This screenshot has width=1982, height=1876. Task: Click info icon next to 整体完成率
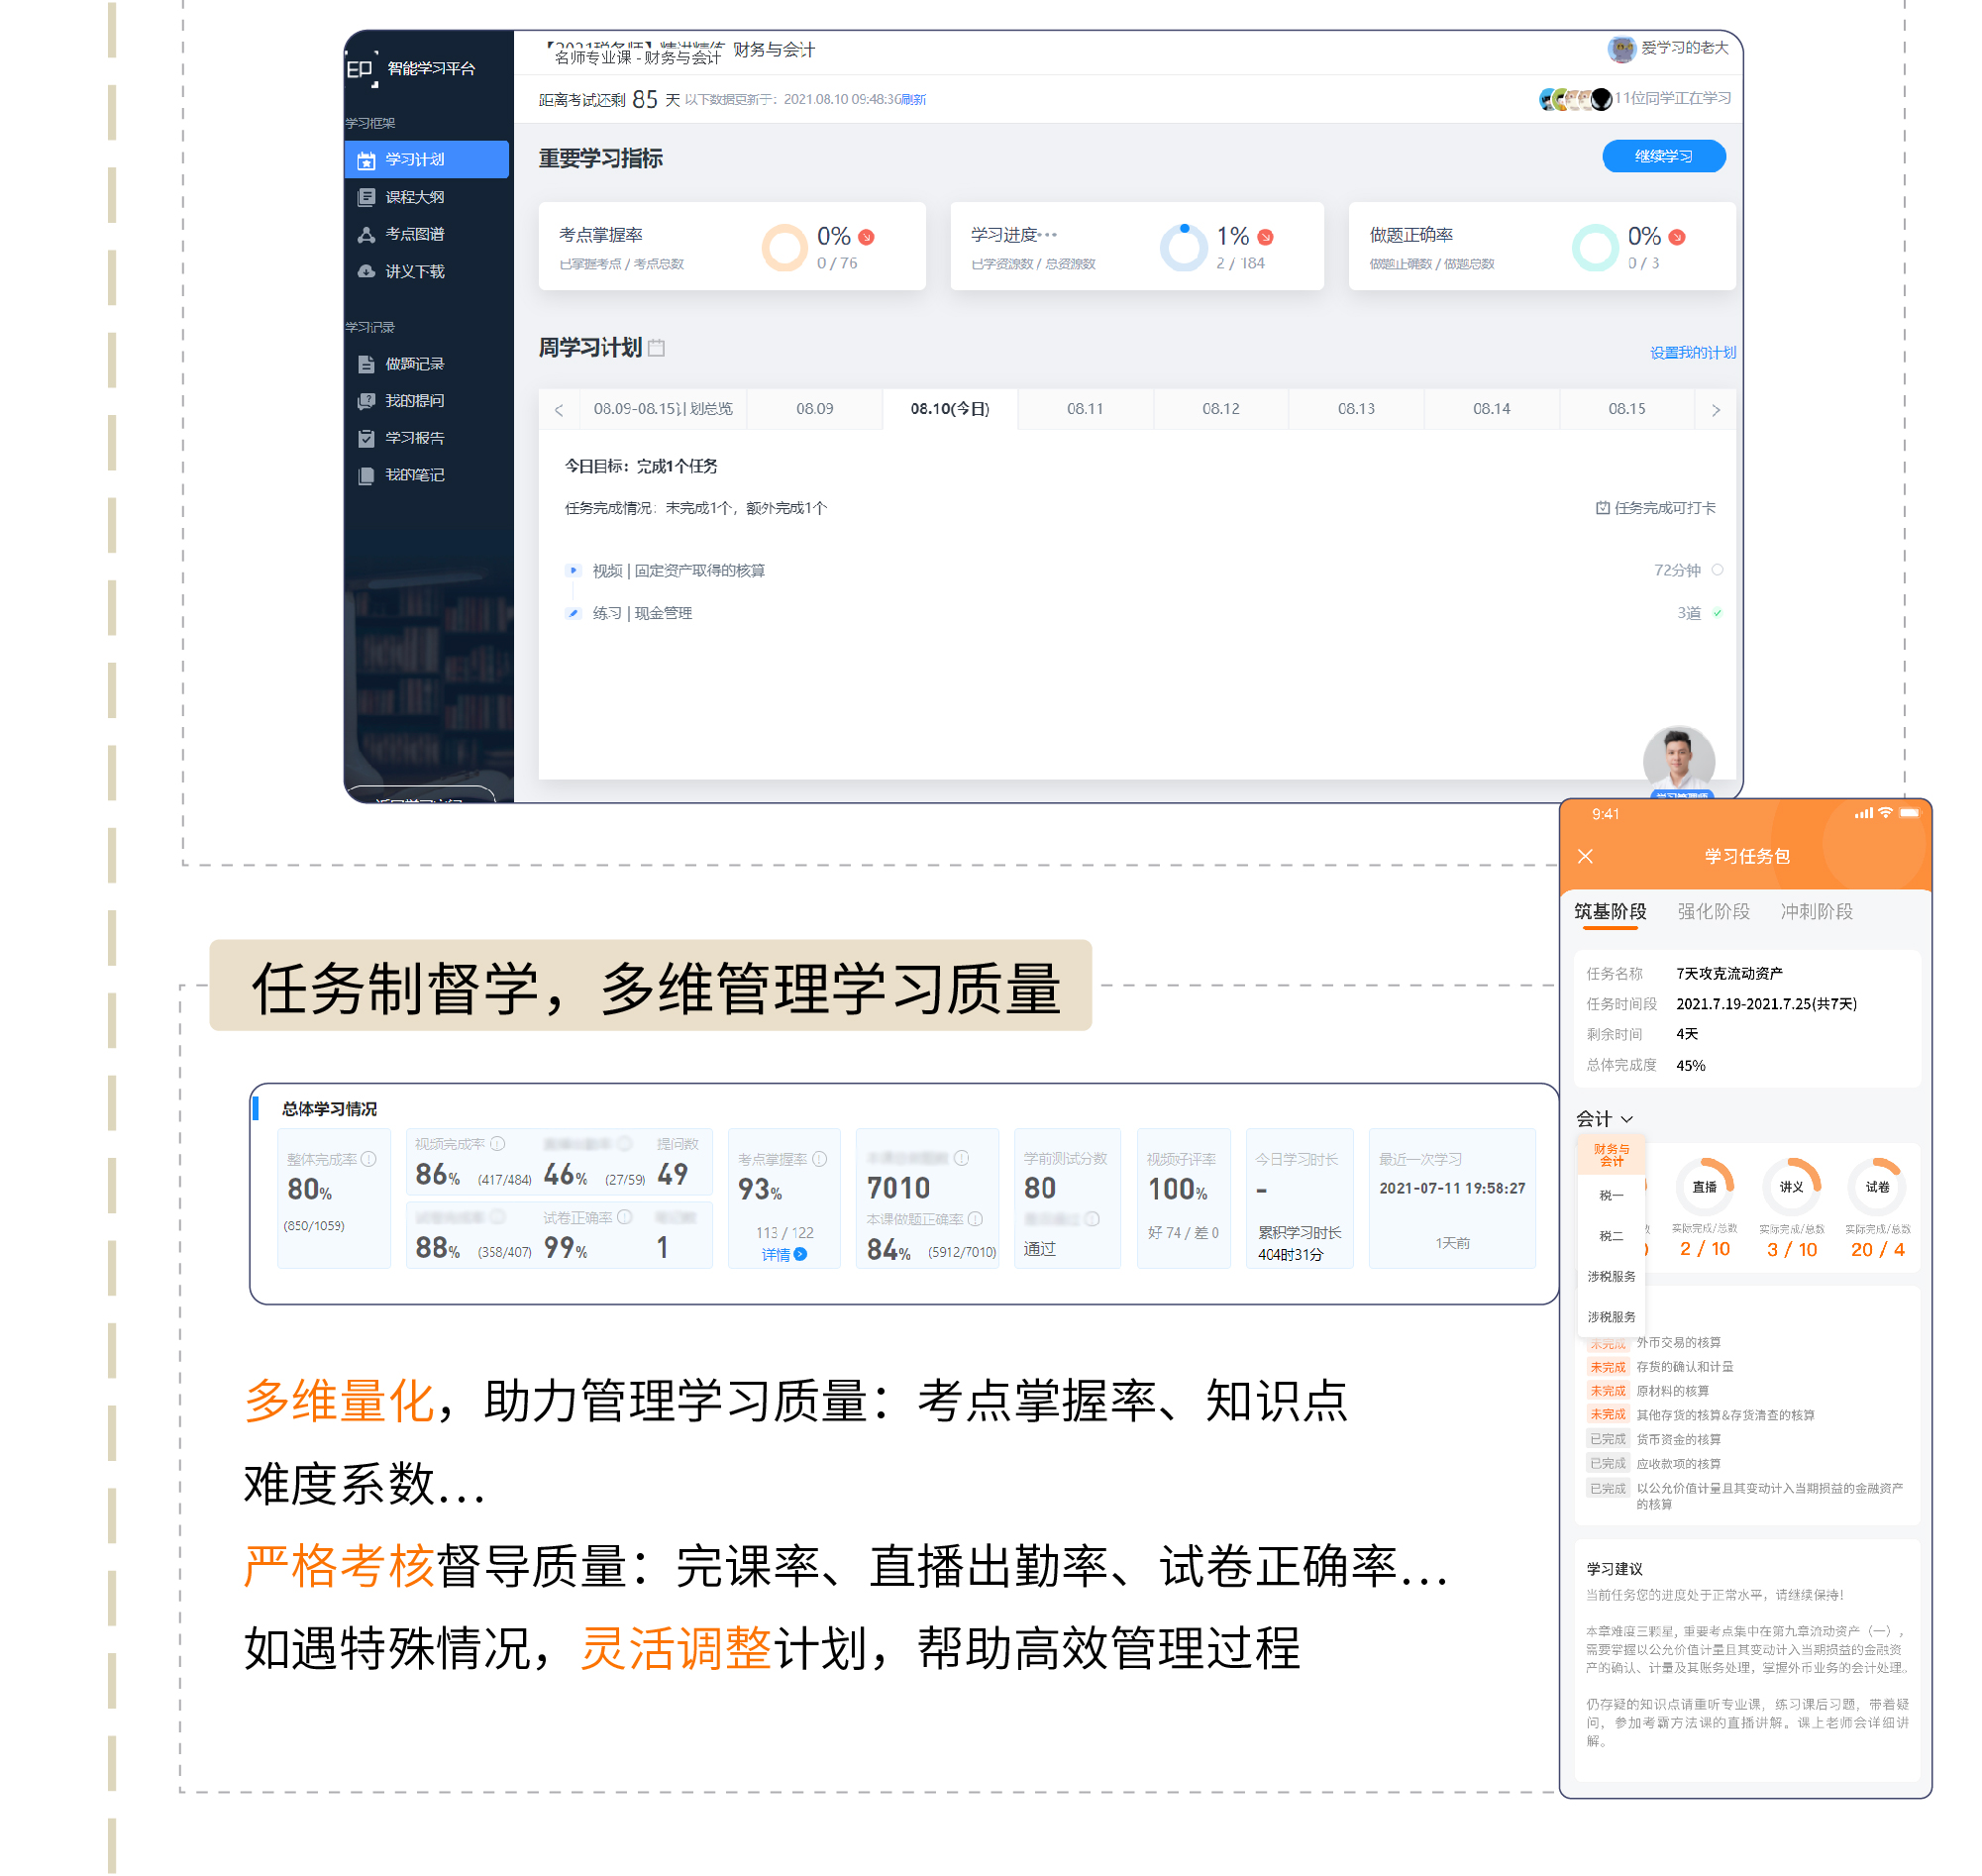tap(369, 1160)
